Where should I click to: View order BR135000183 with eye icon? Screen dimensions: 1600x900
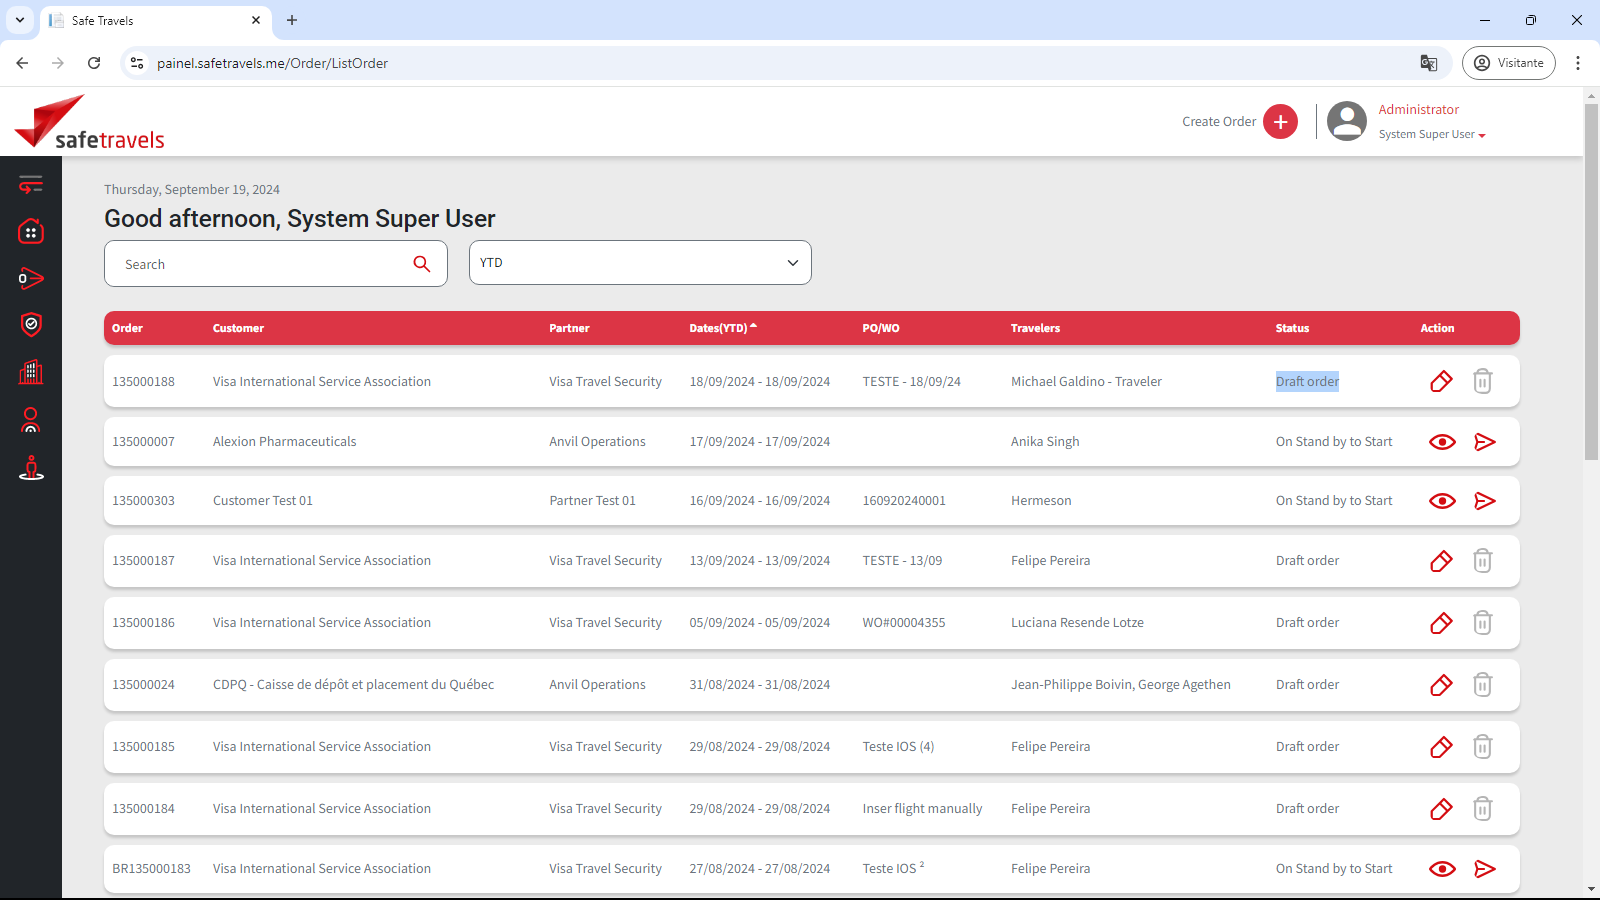tap(1442, 869)
